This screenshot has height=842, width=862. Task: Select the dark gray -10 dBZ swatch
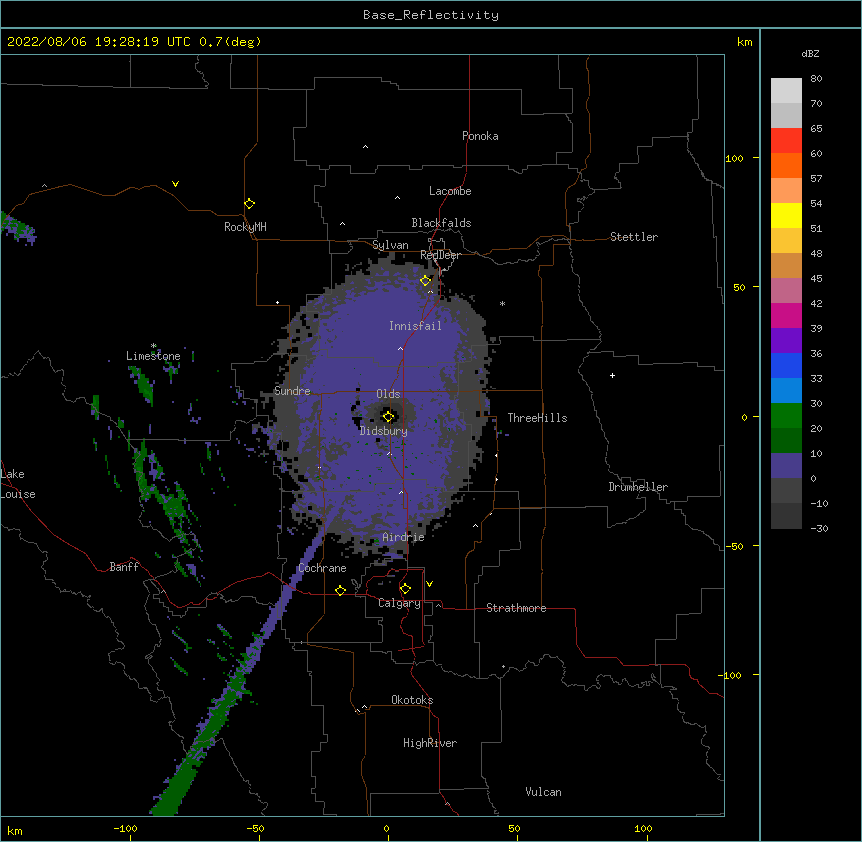[786, 516]
